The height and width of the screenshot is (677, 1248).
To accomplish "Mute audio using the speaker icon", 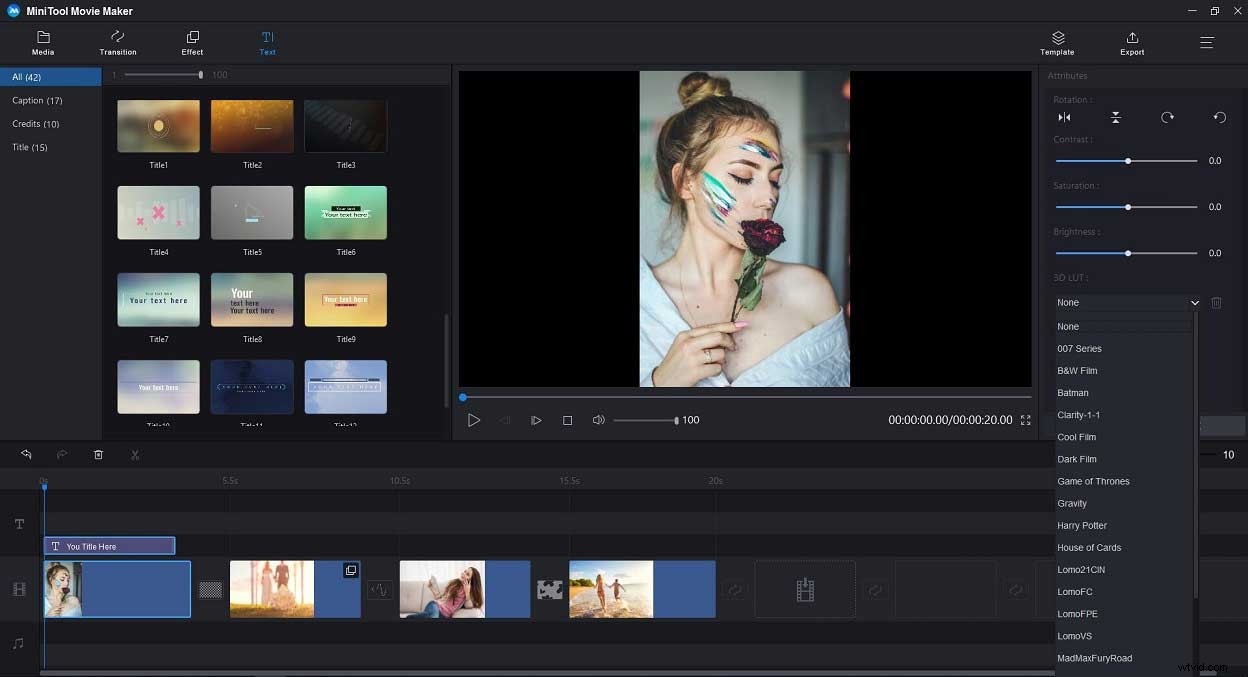I will coord(598,420).
